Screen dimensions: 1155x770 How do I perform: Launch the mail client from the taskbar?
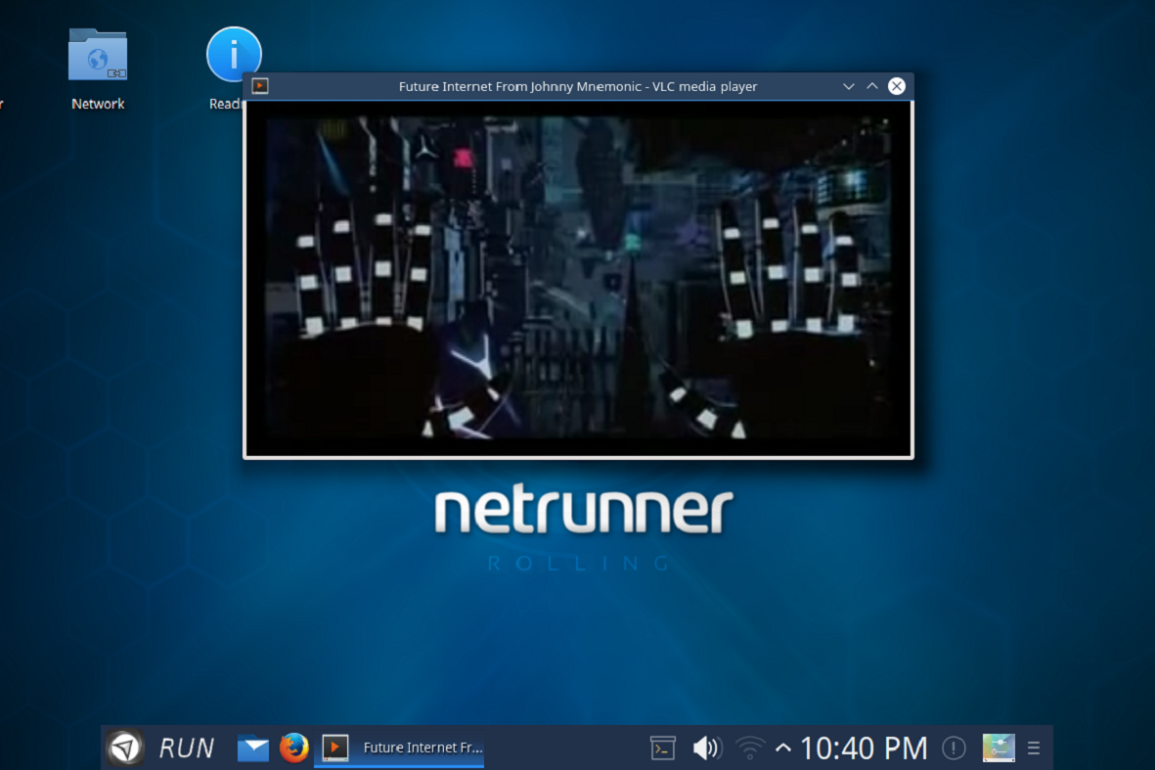point(253,748)
